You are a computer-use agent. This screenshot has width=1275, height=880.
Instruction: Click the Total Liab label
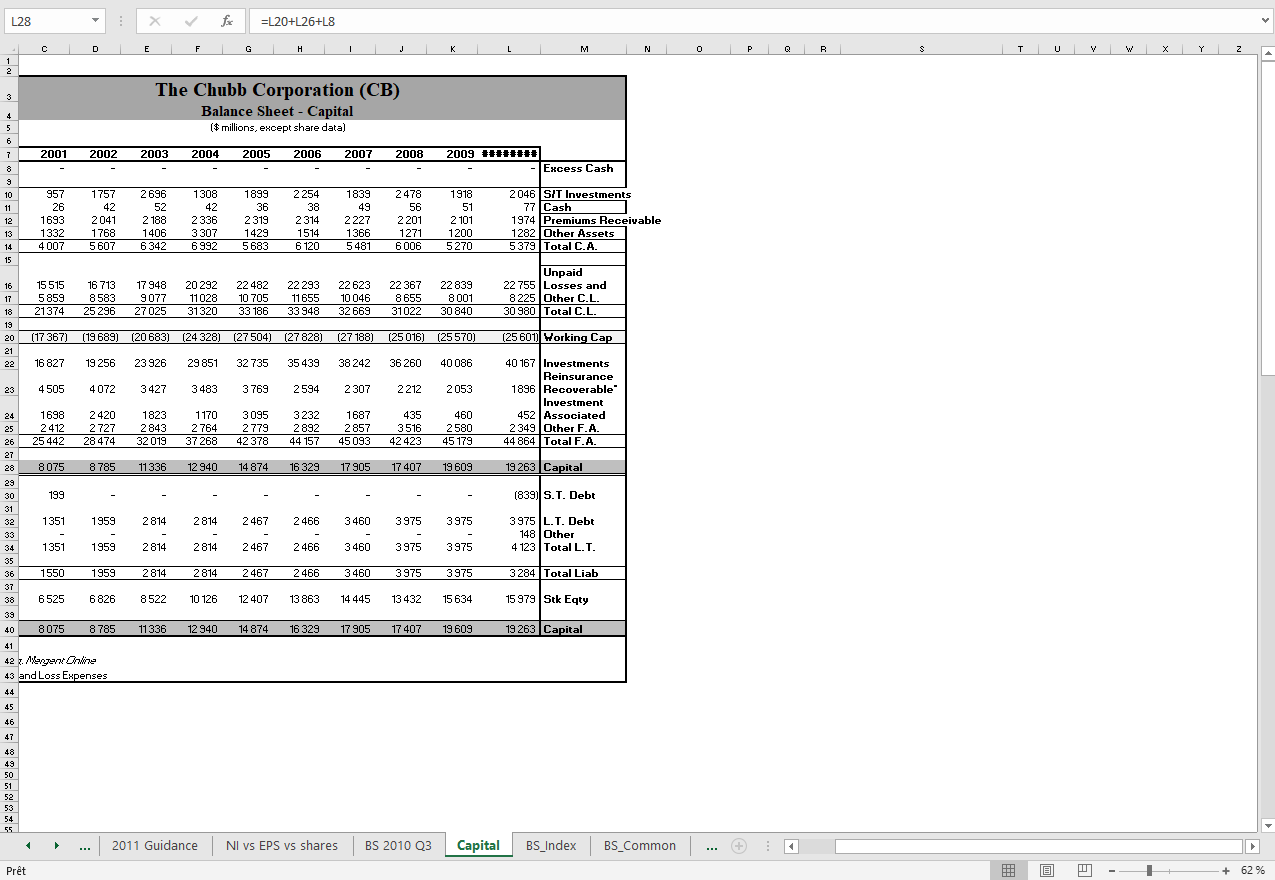pos(571,573)
